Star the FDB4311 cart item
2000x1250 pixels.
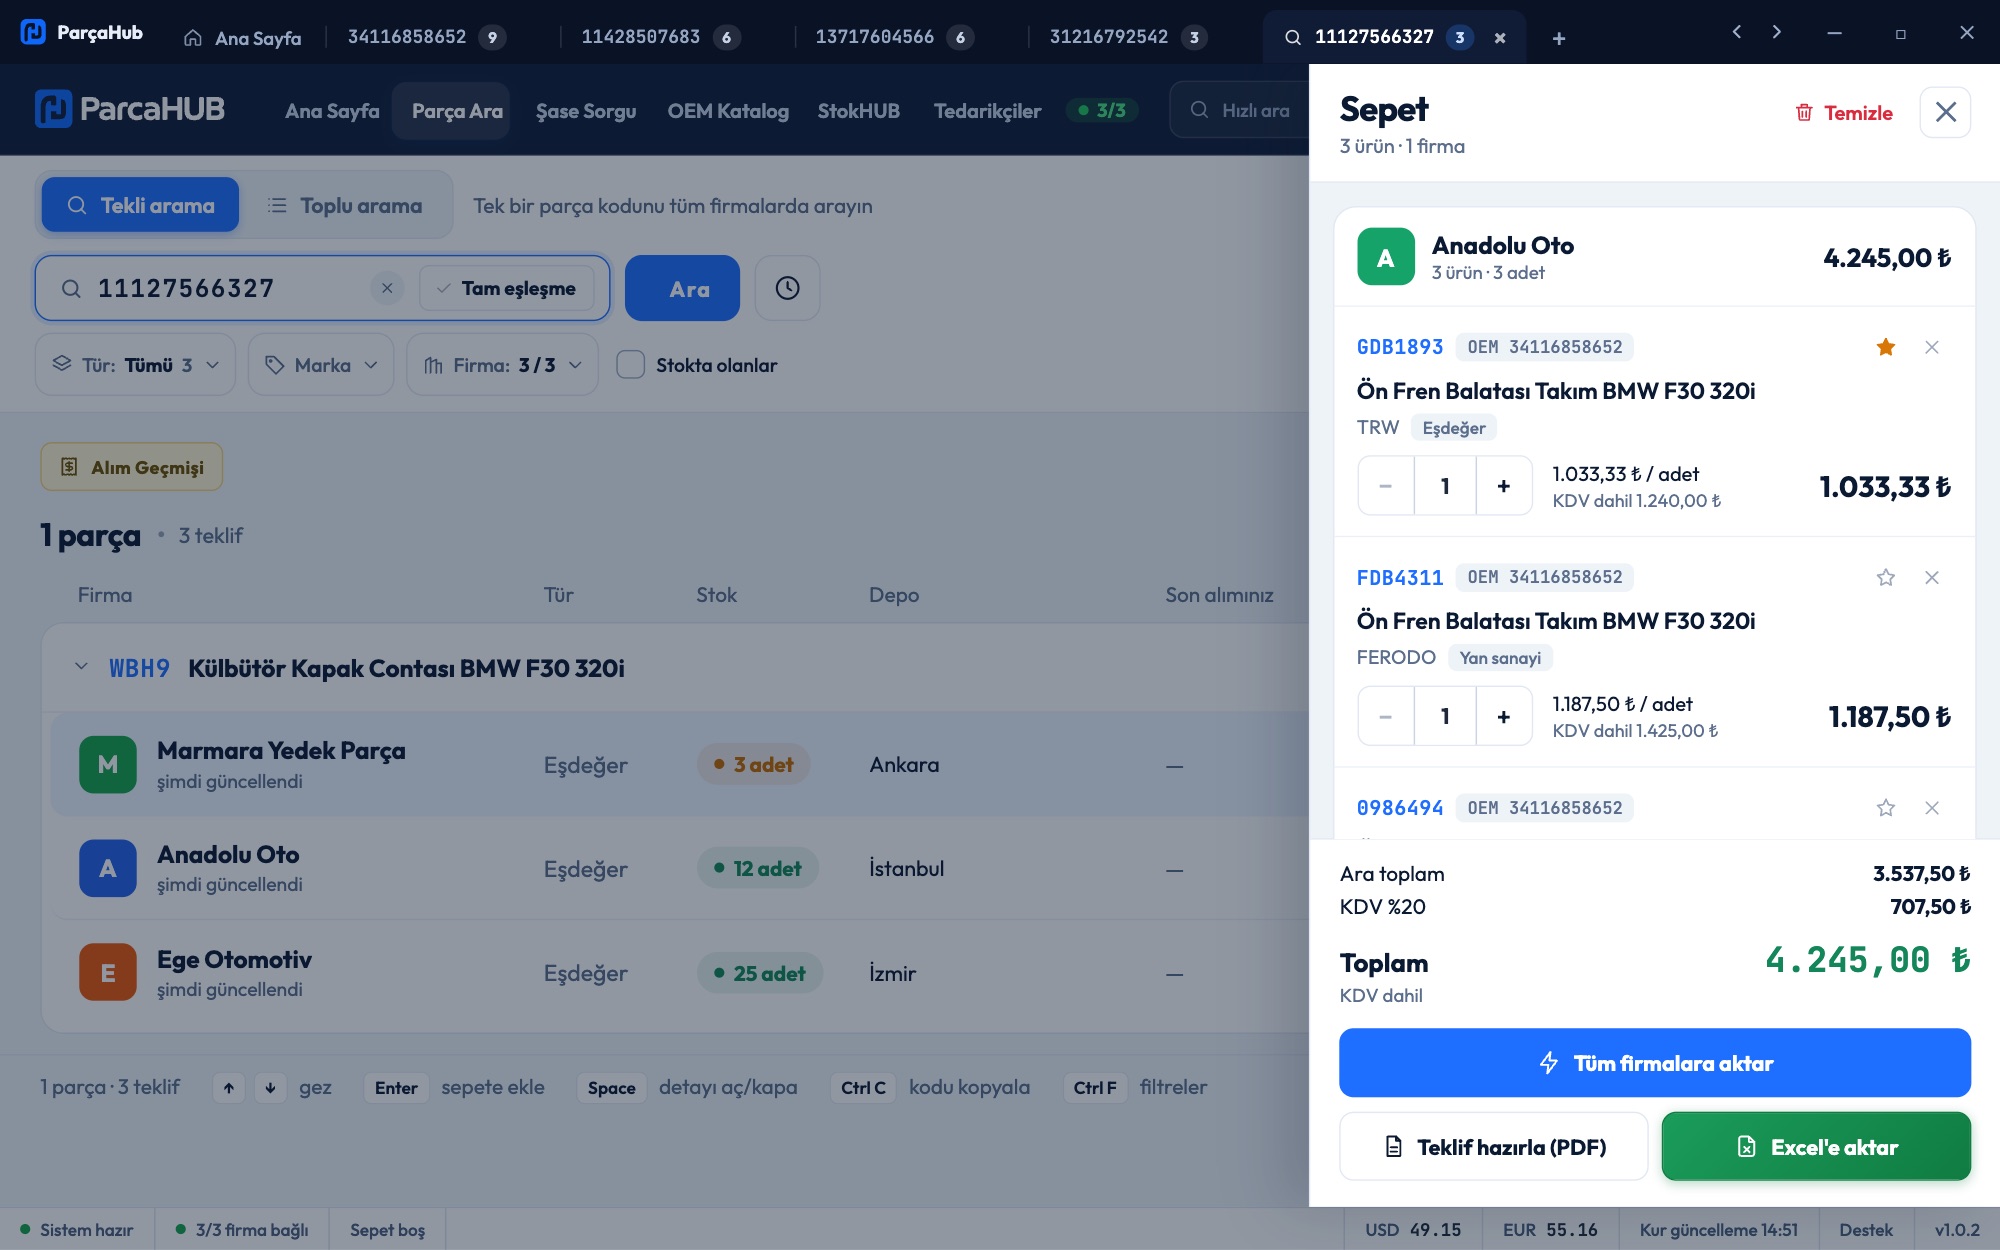point(1885,577)
